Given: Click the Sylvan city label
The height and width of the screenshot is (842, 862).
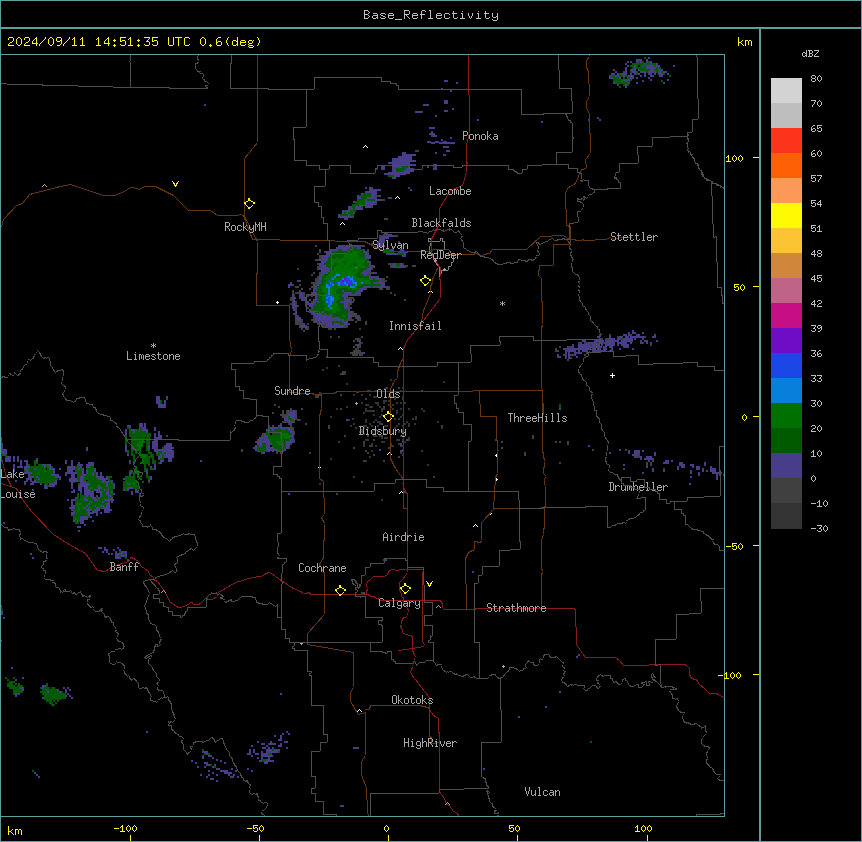Looking at the screenshot, I should tap(390, 245).
